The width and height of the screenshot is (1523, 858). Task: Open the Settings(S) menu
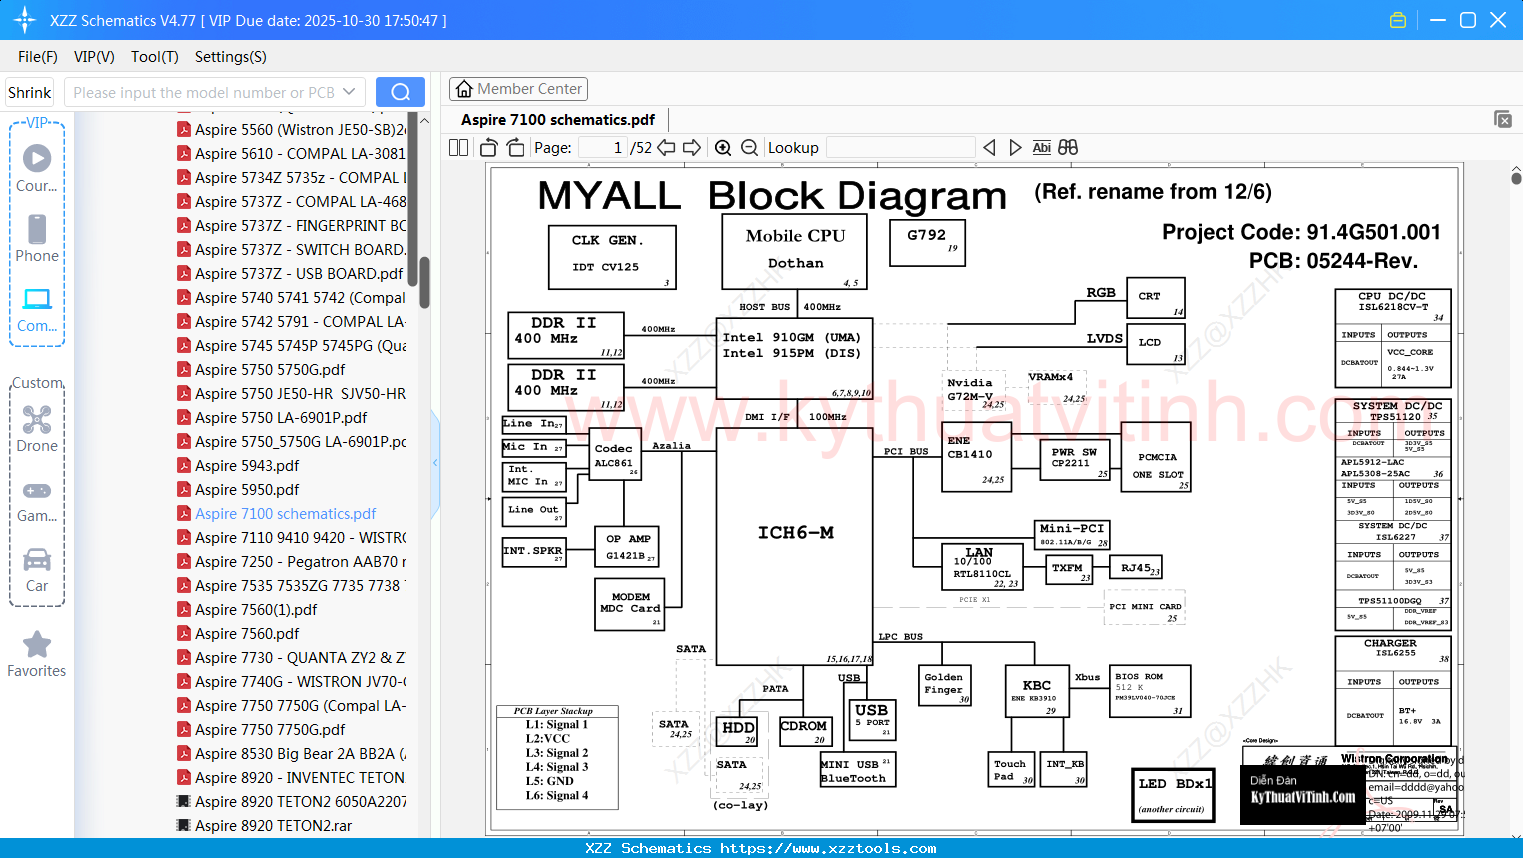click(x=231, y=57)
